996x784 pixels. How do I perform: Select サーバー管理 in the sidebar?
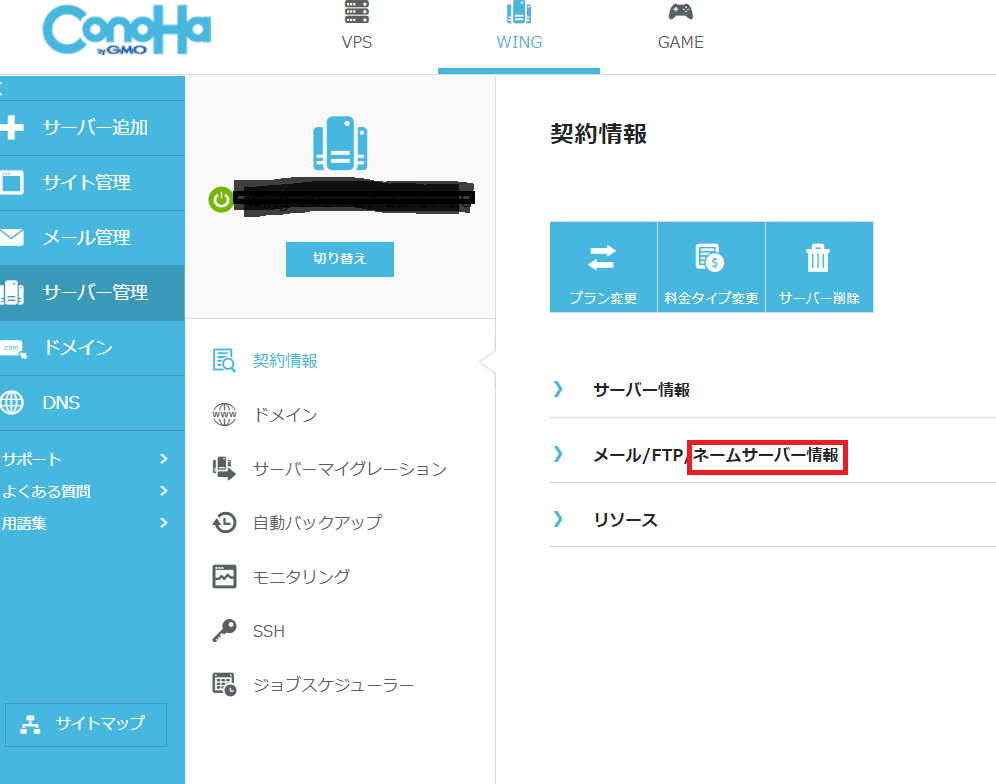(92, 293)
